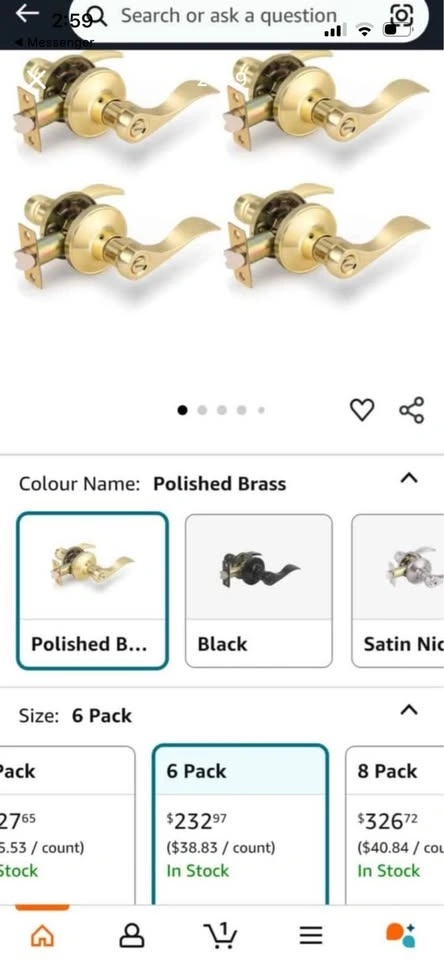Image resolution: width=444 pixels, height=960 pixels.
Task: Jump to second image carousel dot
Action: [x=202, y=410]
